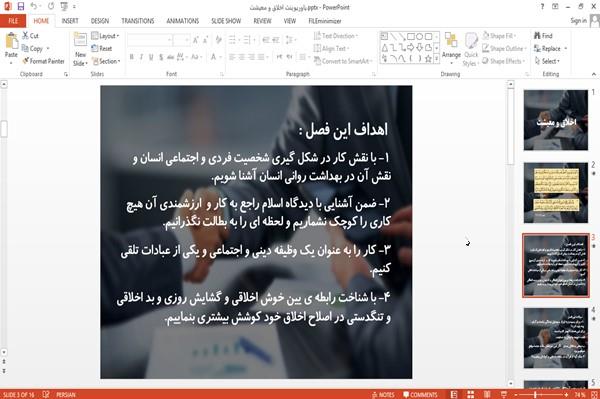Viewport: 600px width, 399px height.
Task: Open the REVIEW tab
Action: (262, 21)
